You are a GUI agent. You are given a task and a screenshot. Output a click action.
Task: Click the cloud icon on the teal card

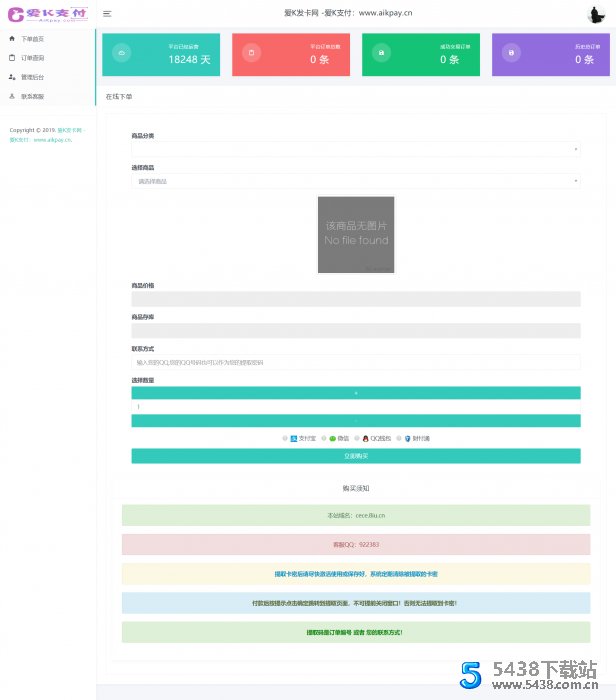121,53
